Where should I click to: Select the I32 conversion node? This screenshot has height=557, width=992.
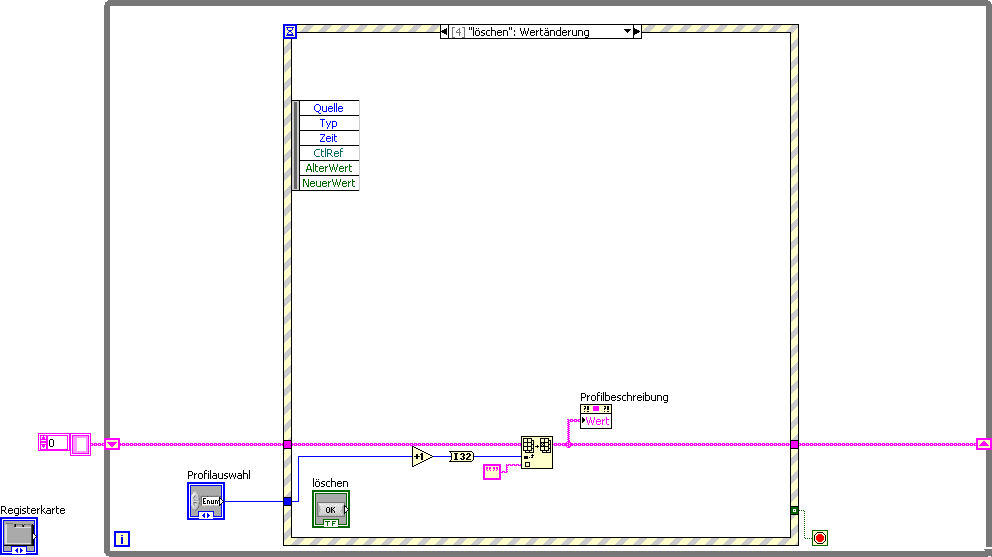pos(462,456)
